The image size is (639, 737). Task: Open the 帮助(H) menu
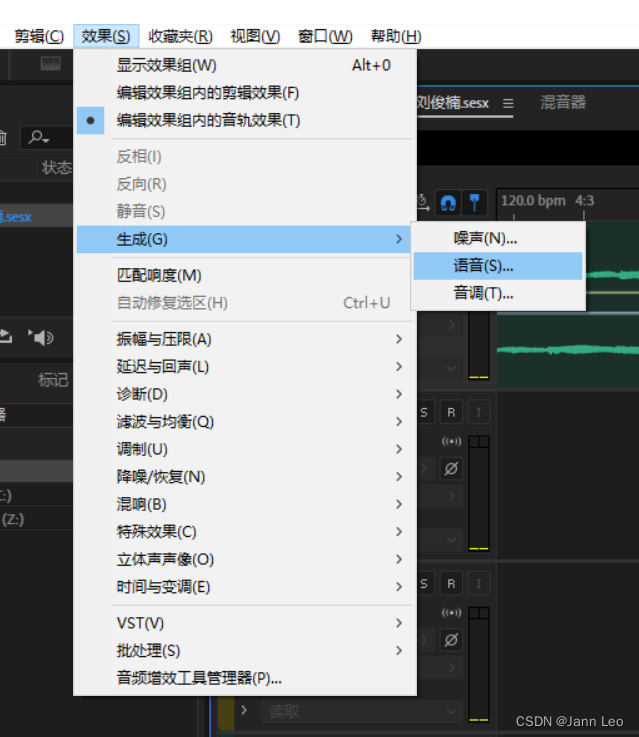click(x=396, y=36)
